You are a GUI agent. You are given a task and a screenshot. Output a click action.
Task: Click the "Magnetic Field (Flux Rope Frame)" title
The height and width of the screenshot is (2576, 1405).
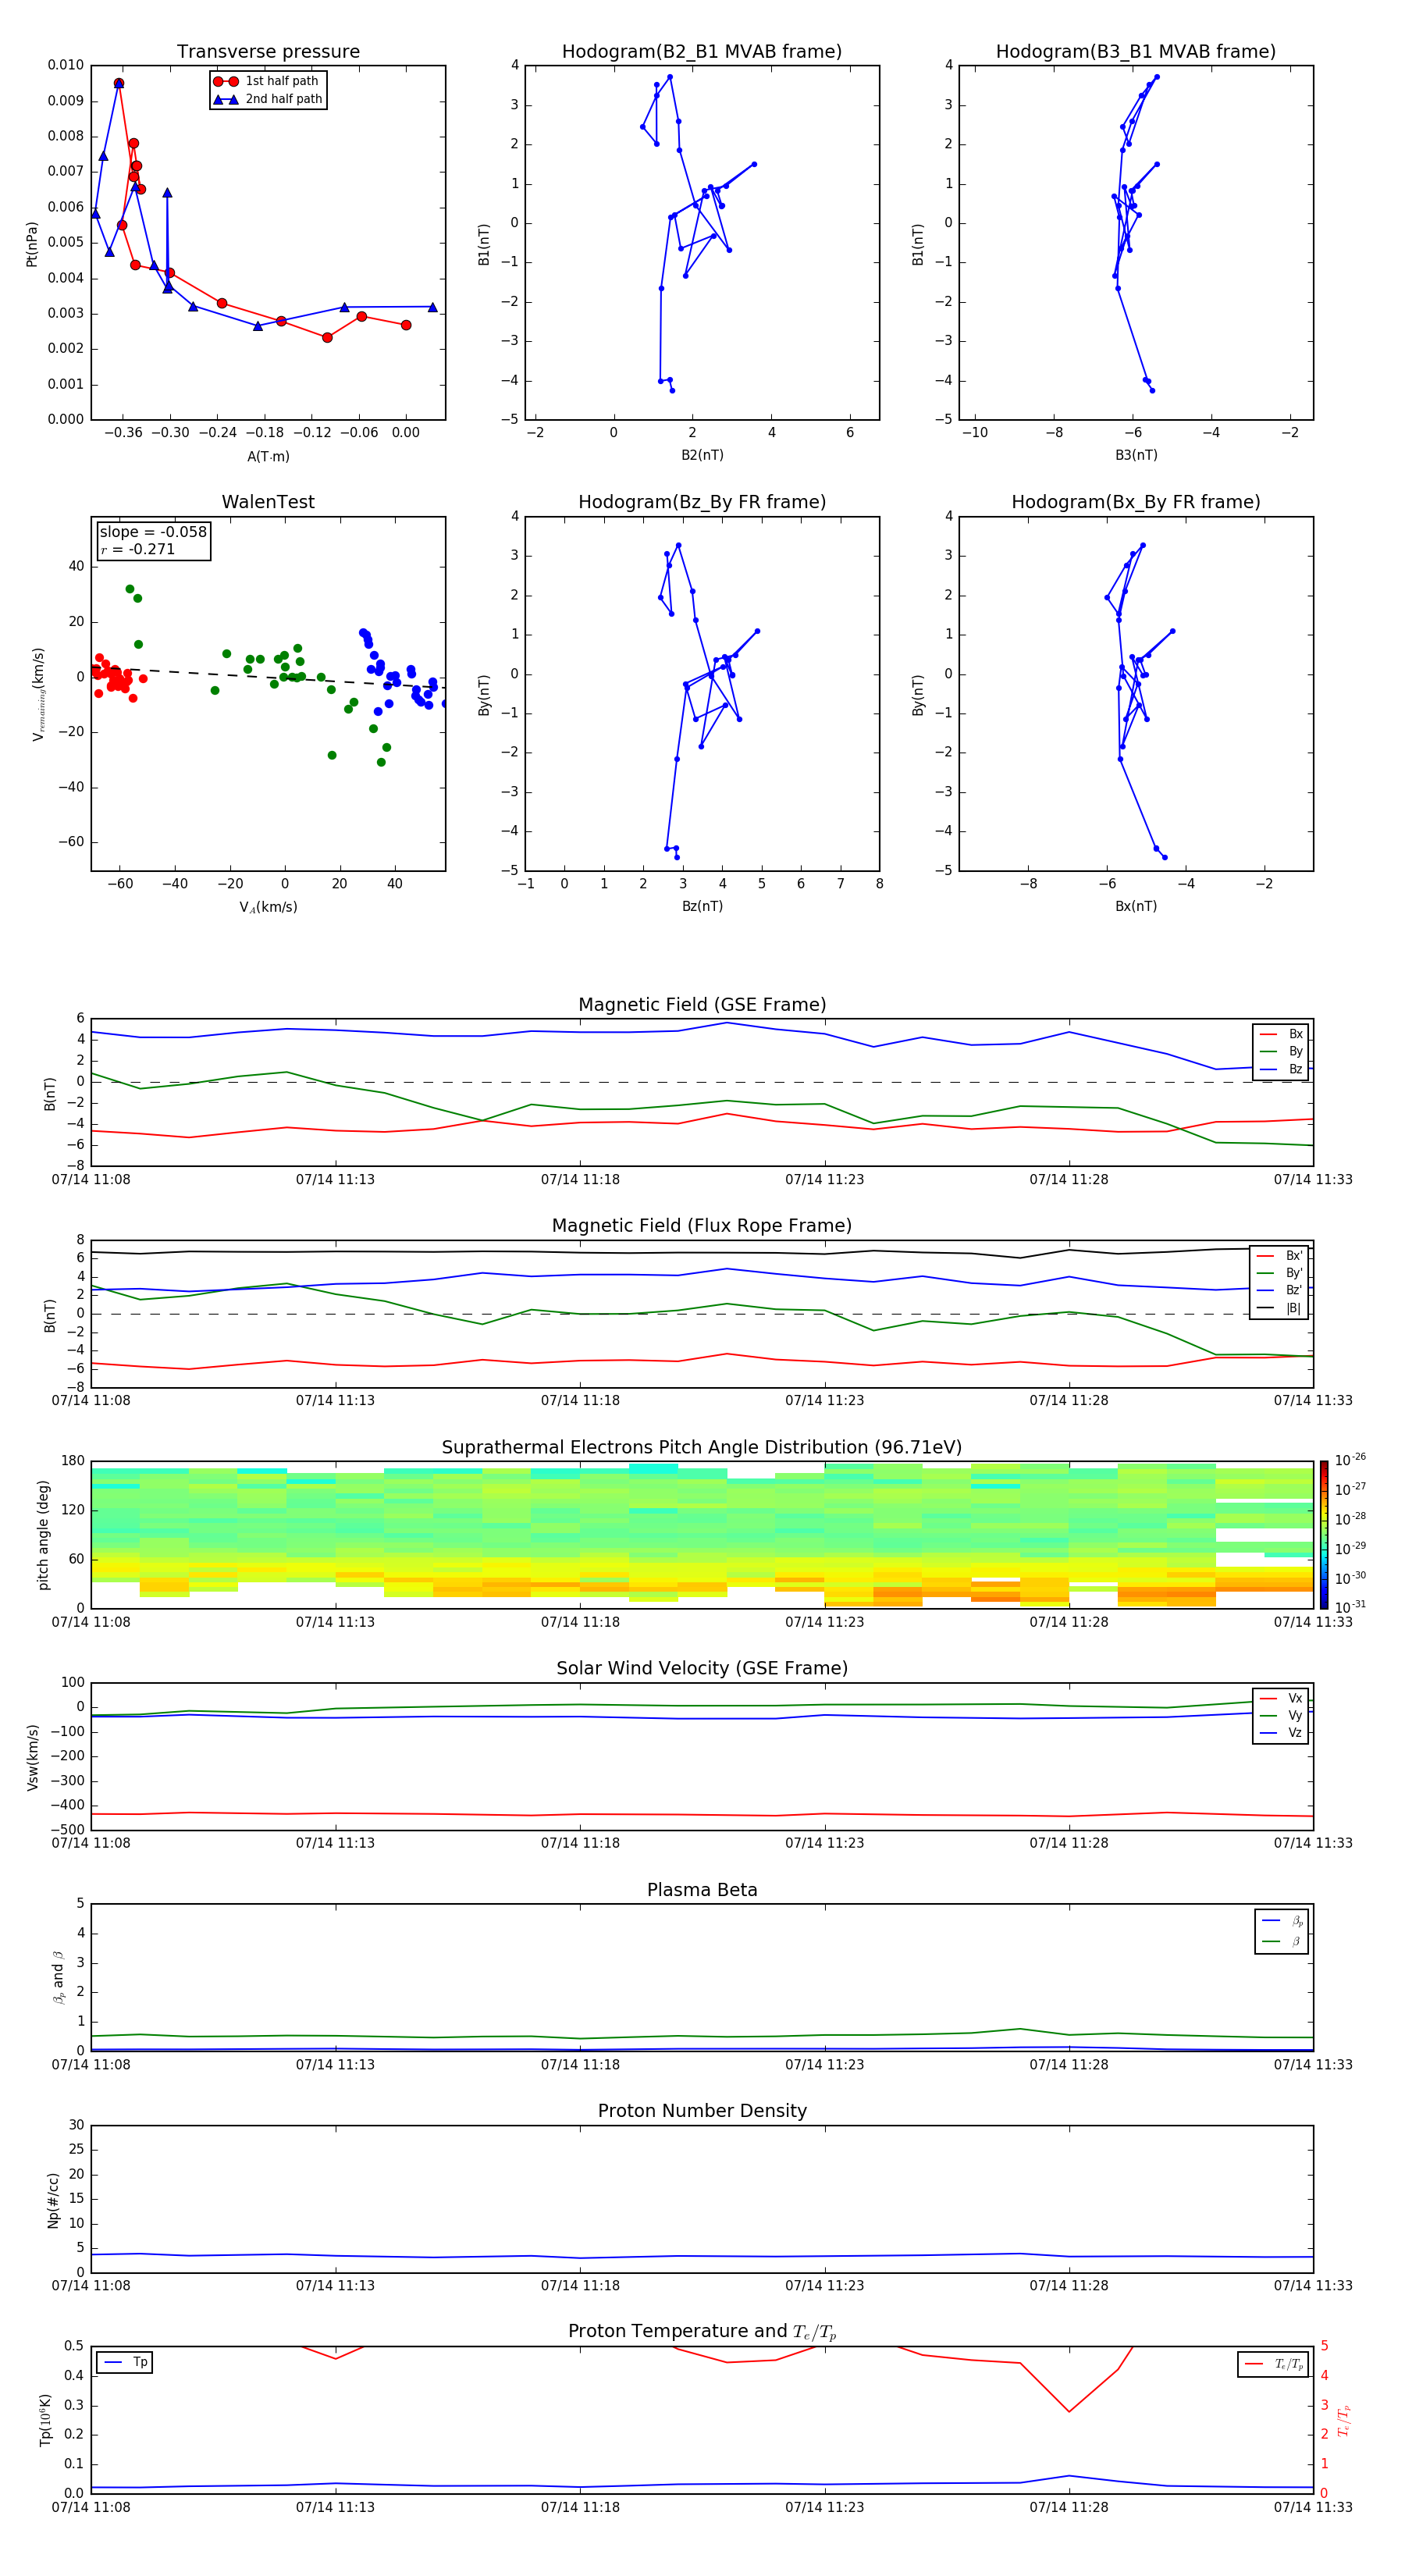[x=702, y=1226]
